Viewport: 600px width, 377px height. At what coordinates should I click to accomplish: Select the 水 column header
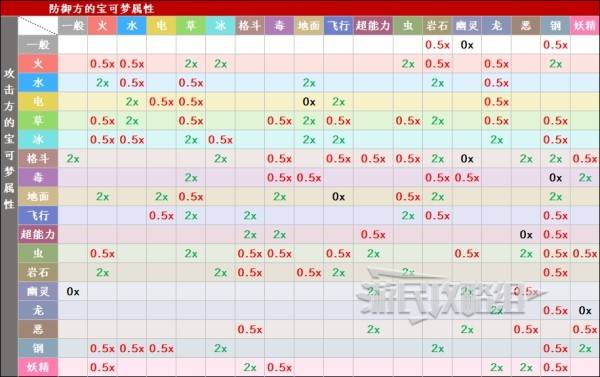[132, 26]
